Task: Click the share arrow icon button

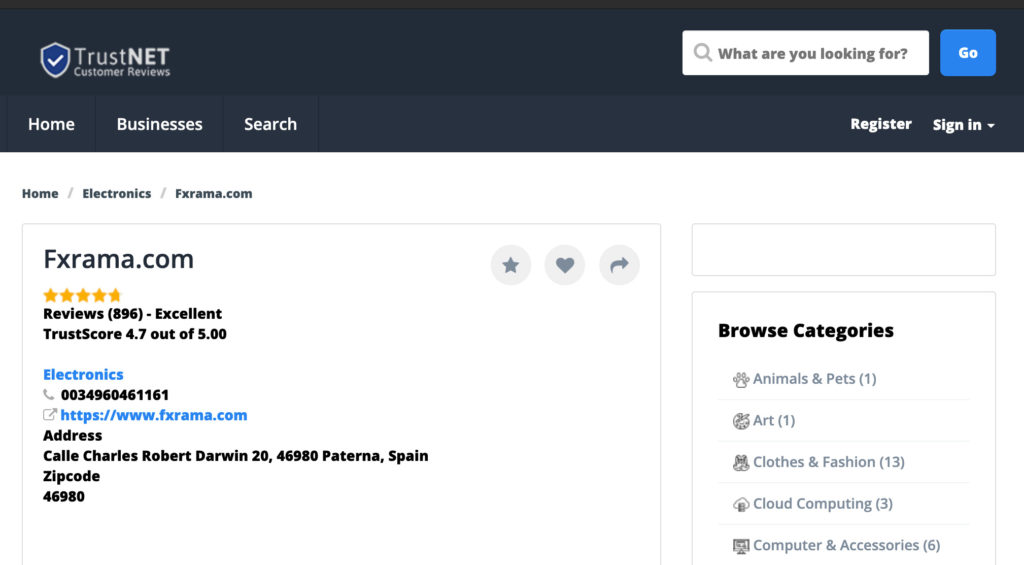Action: 619,265
